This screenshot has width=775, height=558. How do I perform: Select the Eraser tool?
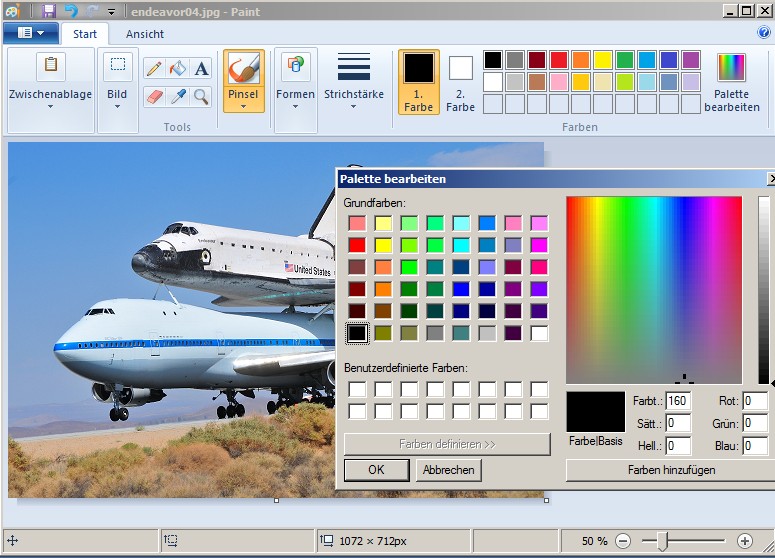pyautogui.click(x=154, y=96)
